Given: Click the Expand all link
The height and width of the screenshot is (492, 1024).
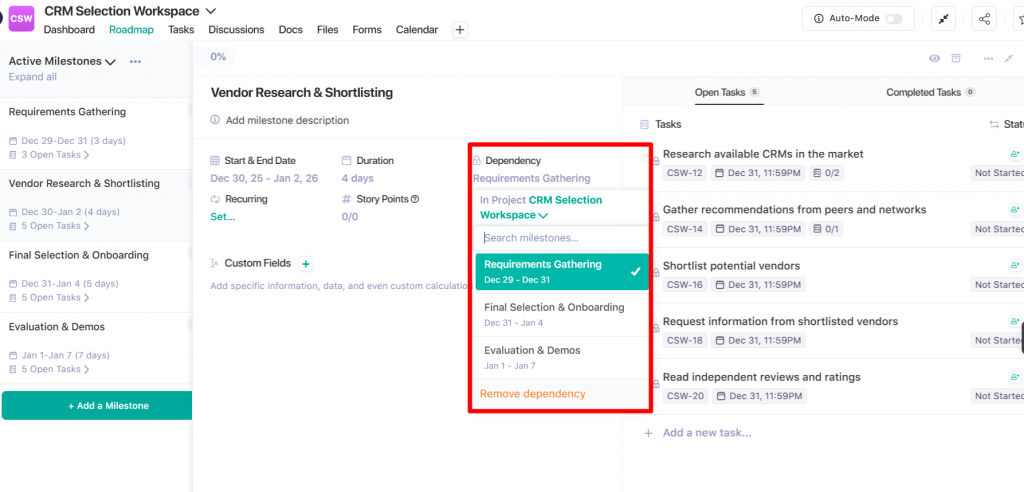Looking at the screenshot, I should tap(33, 77).
